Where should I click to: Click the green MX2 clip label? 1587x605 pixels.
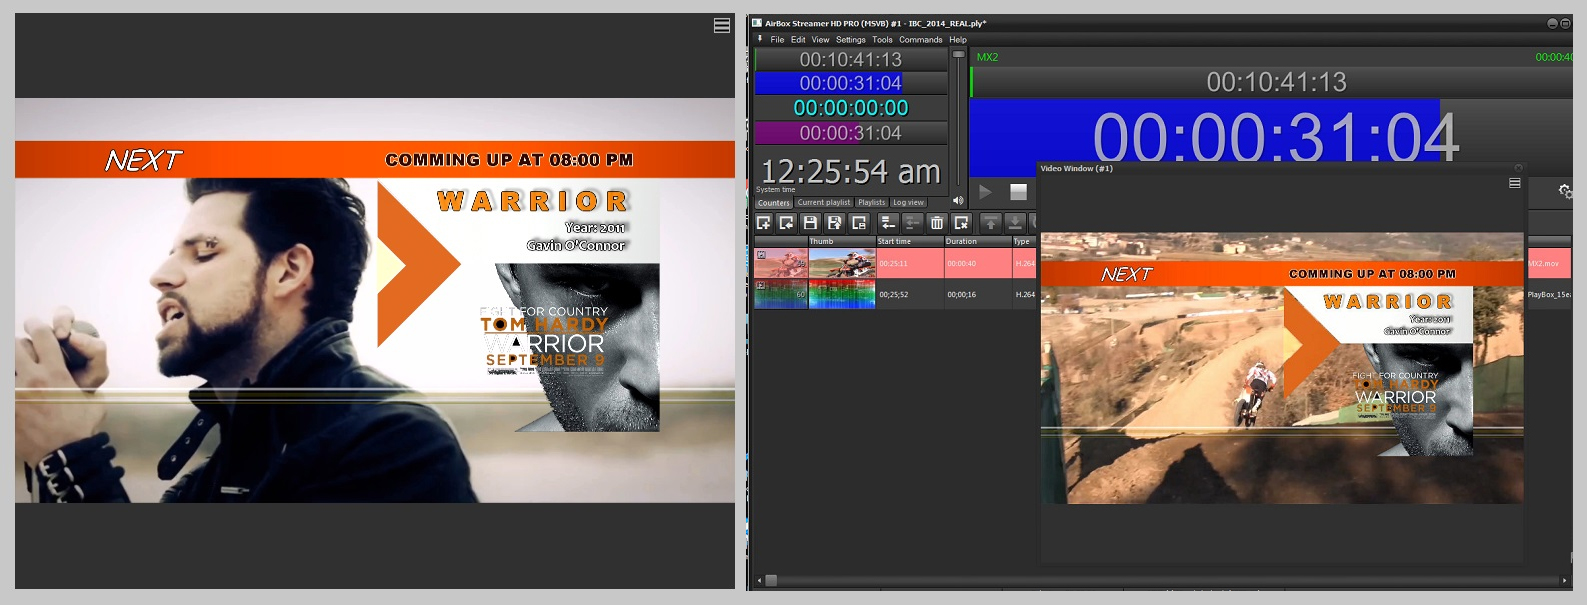click(x=987, y=57)
